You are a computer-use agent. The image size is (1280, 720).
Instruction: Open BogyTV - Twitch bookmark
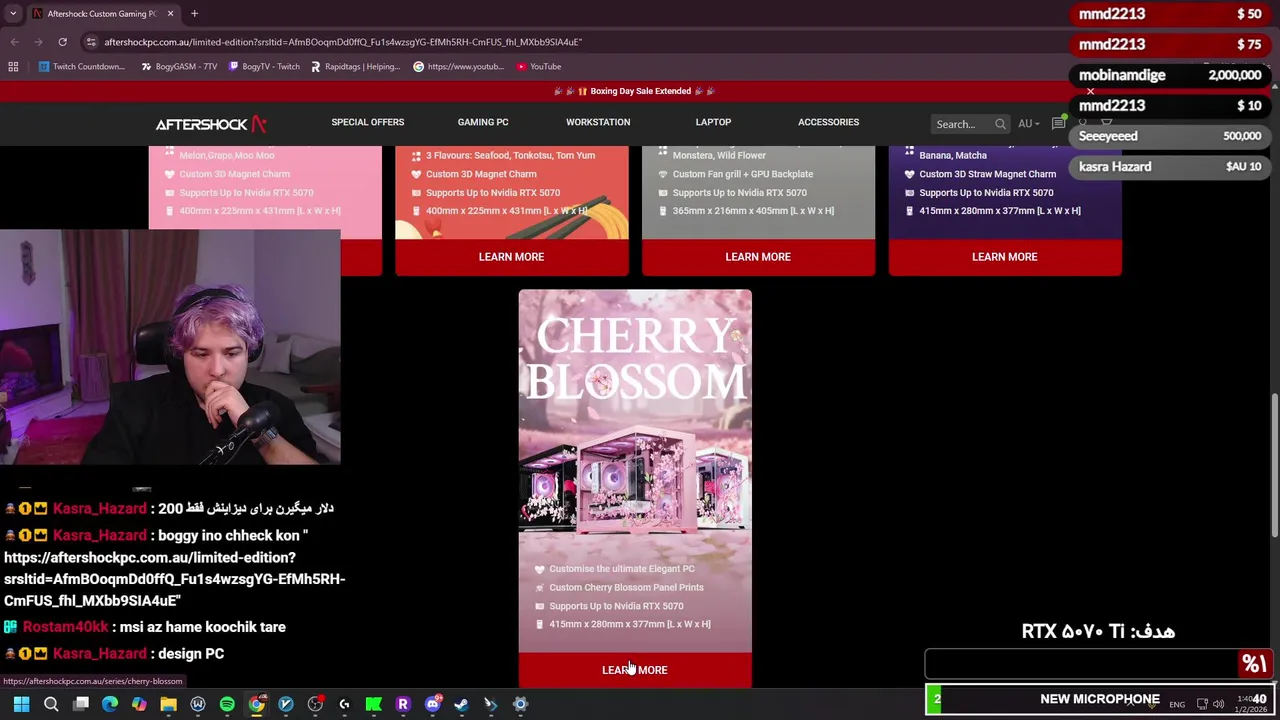point(264,66)
